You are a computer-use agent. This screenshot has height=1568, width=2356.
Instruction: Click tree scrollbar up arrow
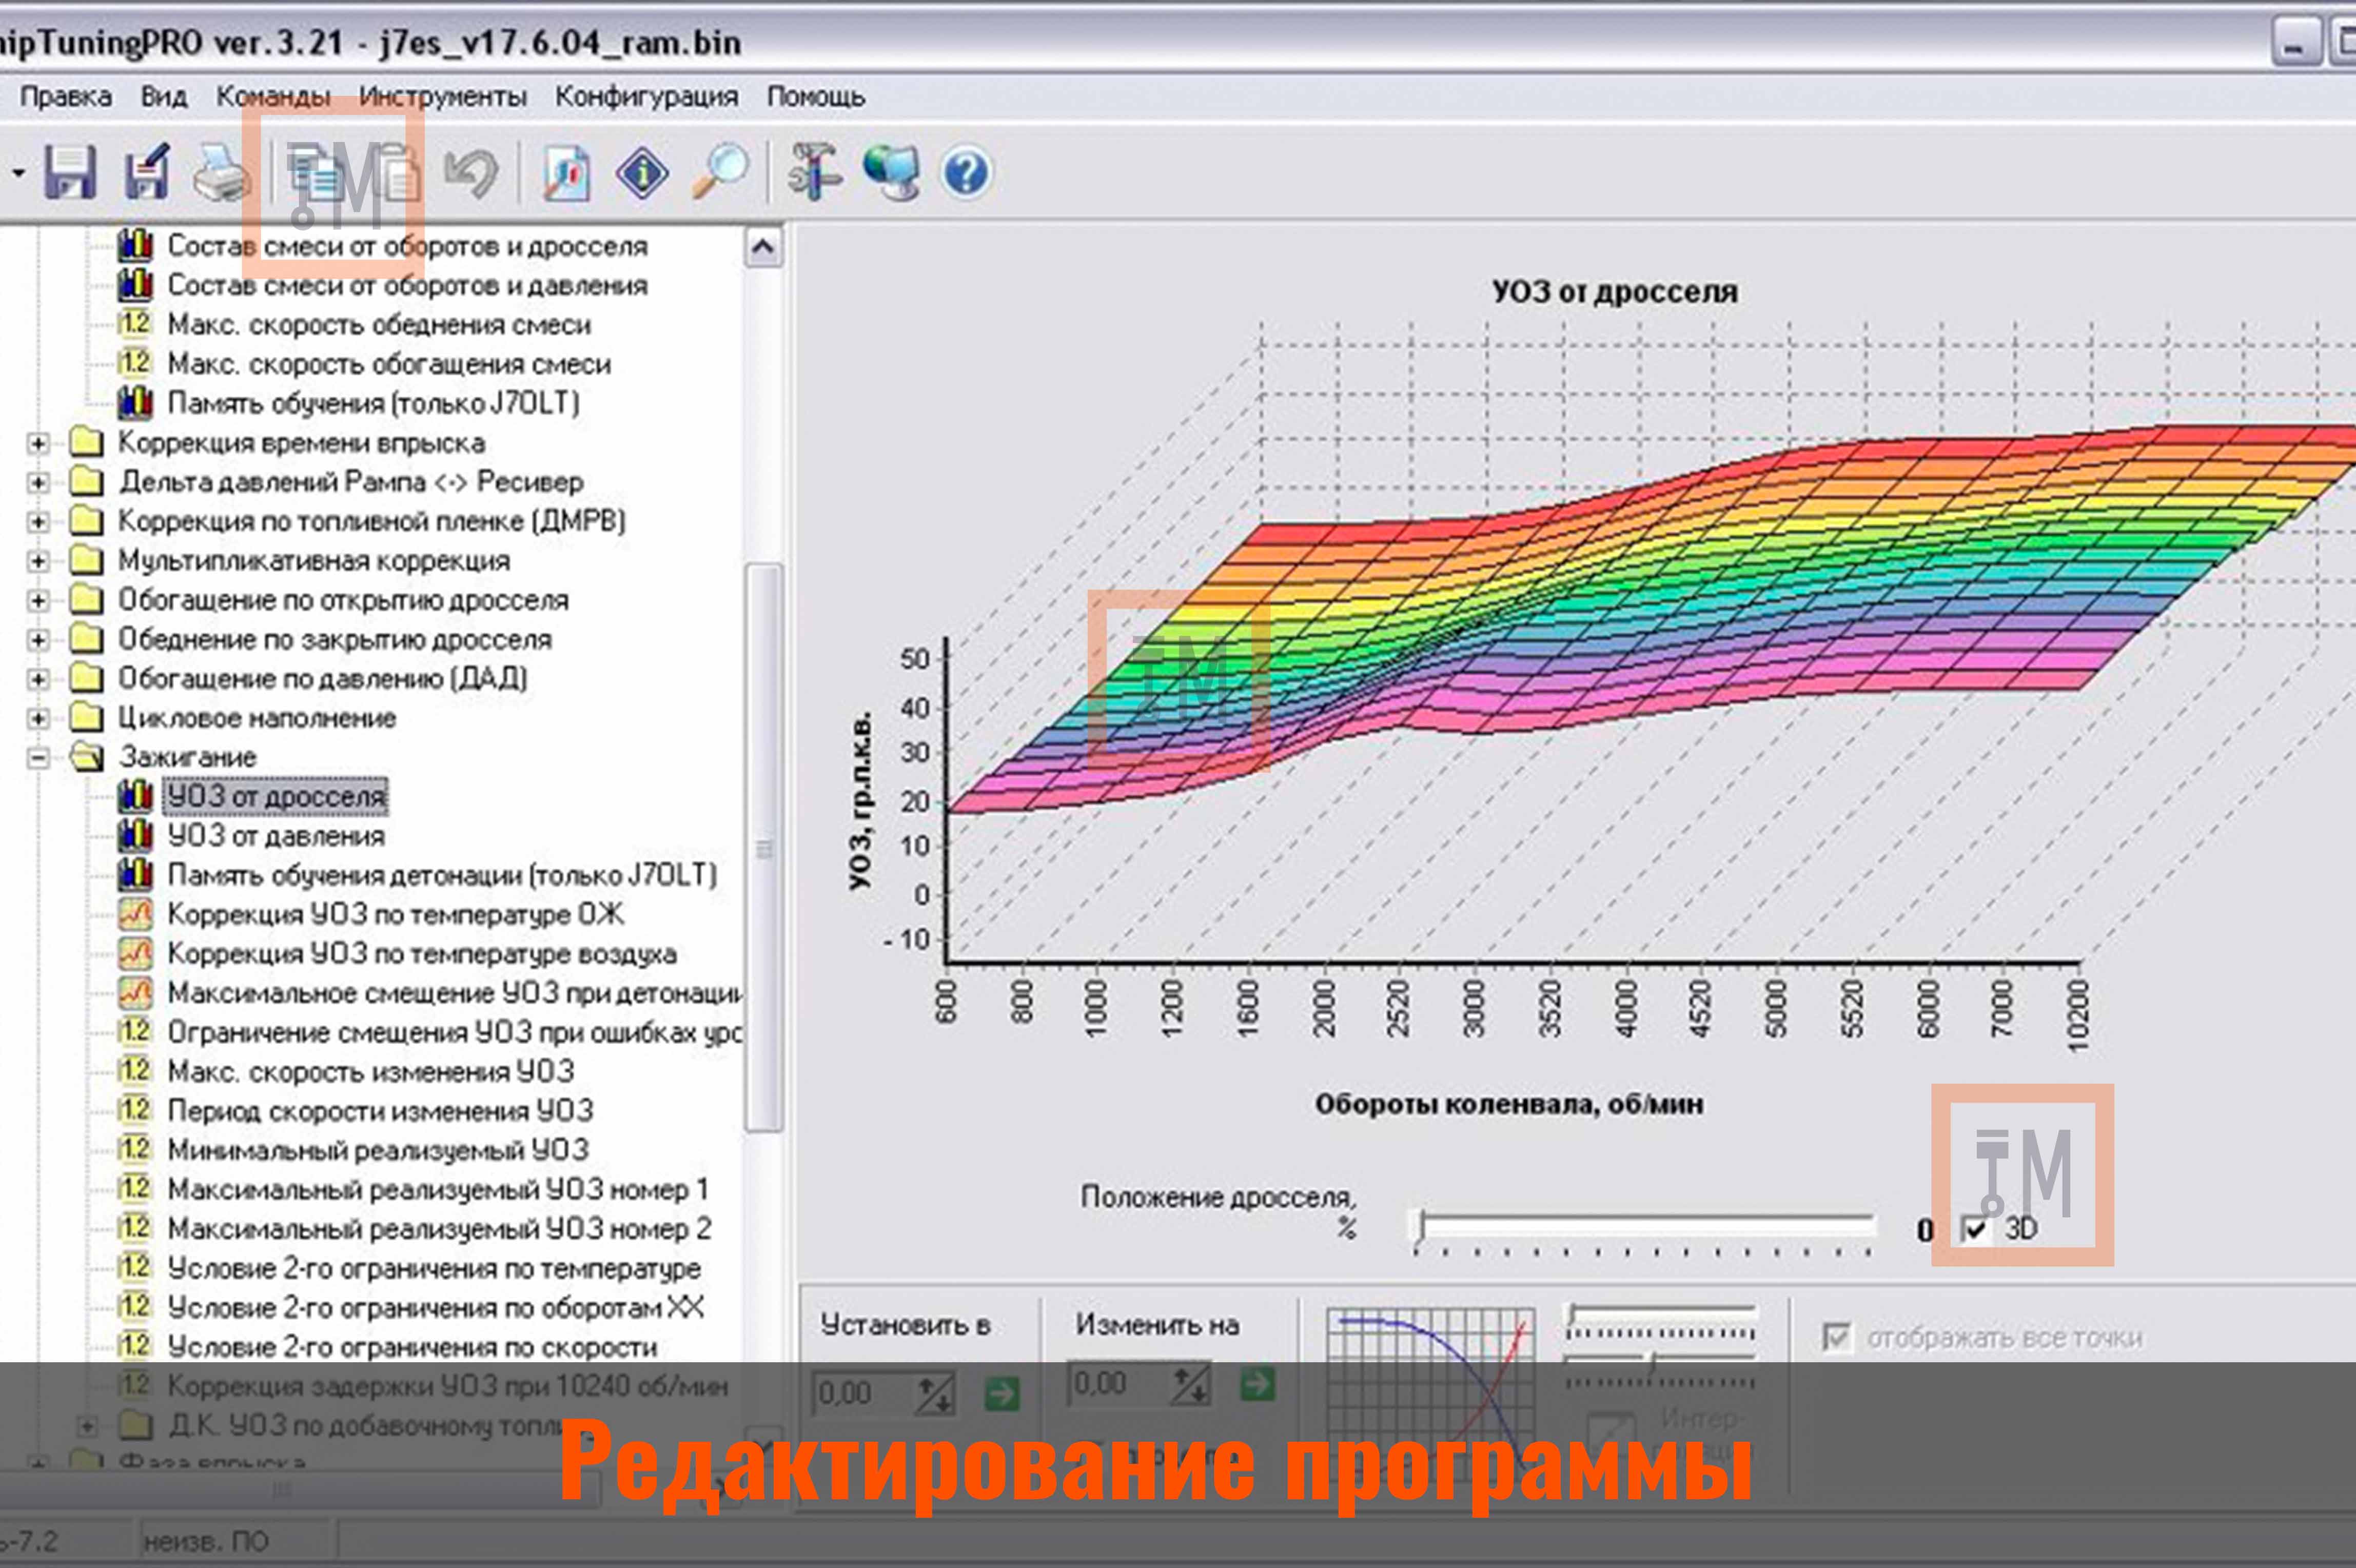763,247
